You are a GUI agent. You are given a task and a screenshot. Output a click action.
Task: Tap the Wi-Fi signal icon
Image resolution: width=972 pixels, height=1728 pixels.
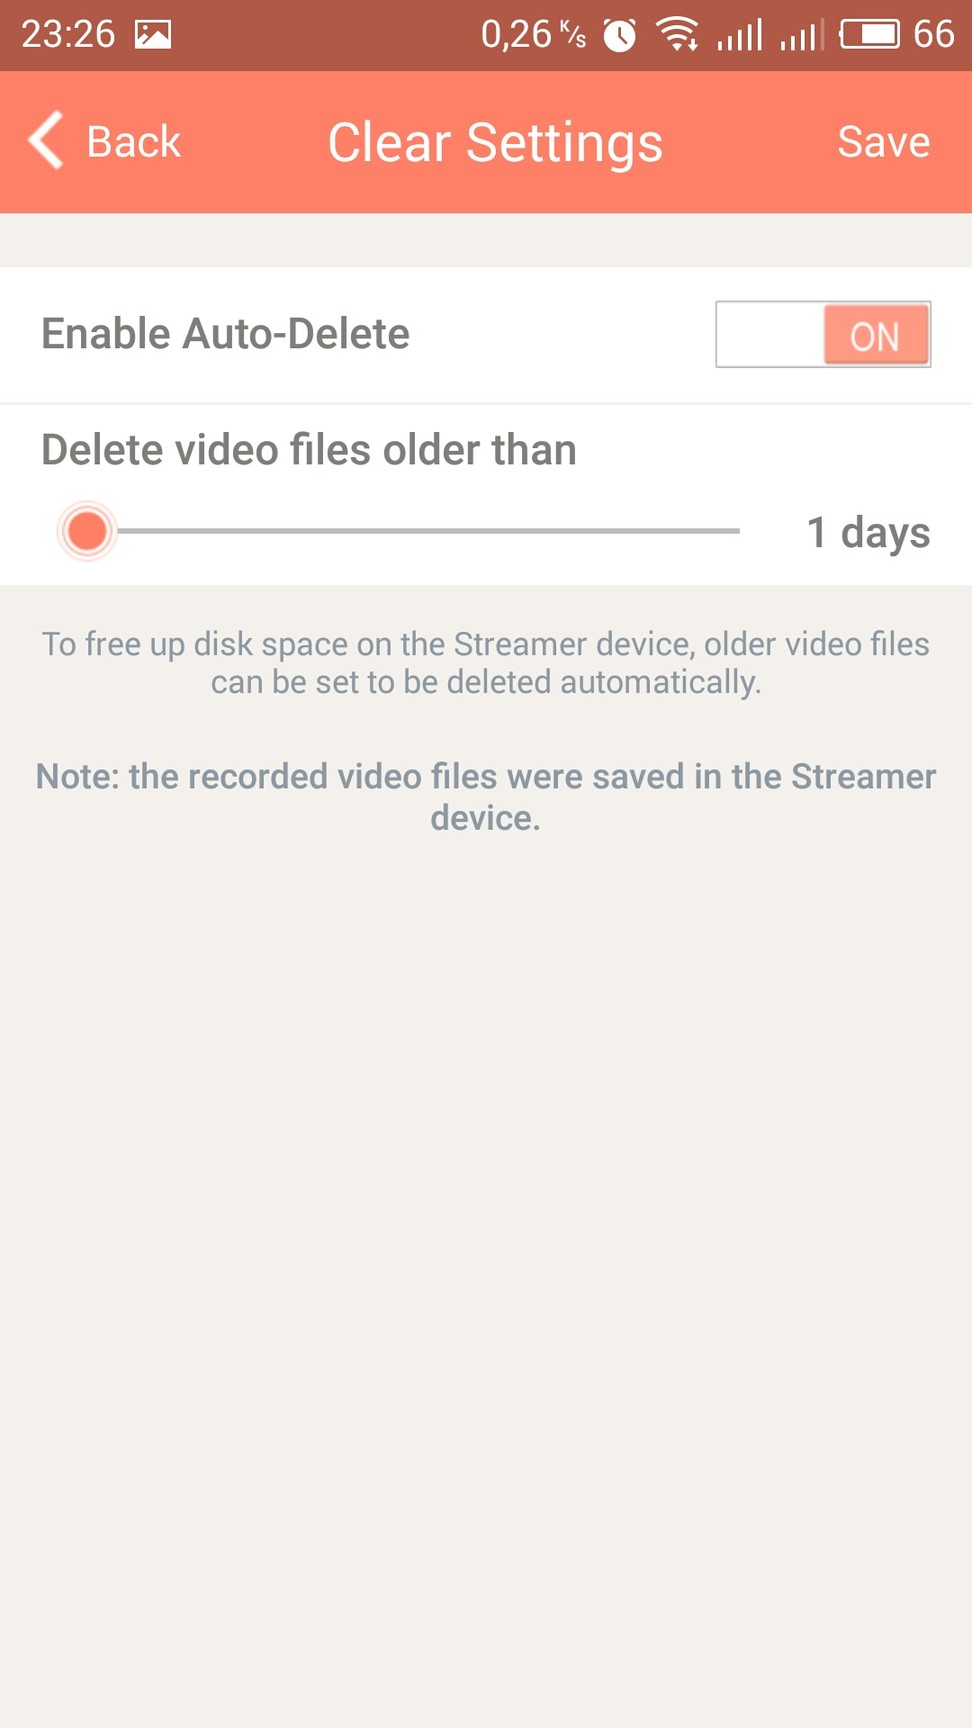(x=678, y=34)
